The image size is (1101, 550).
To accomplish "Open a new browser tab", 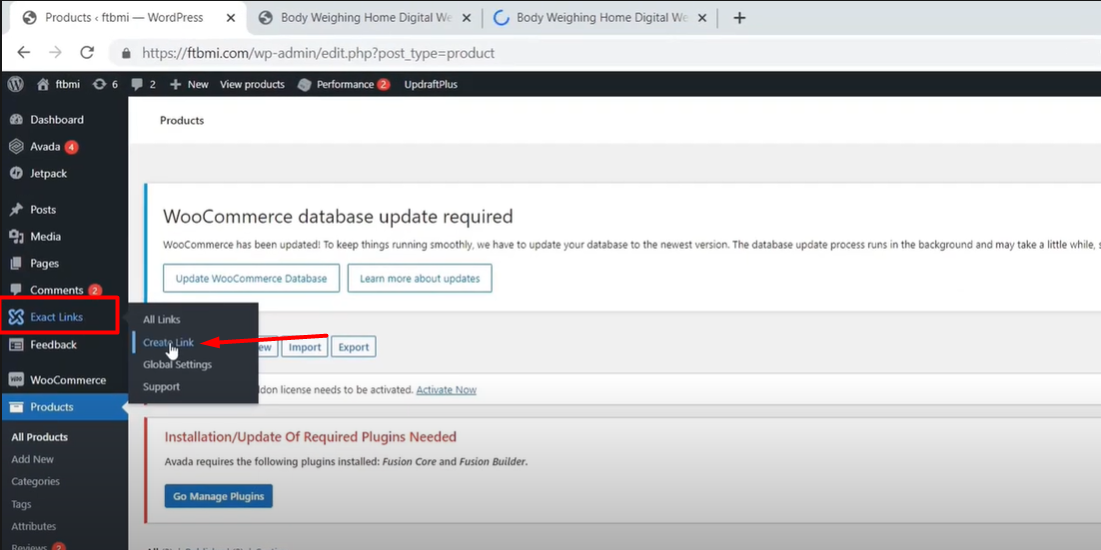I will point(739,18).
